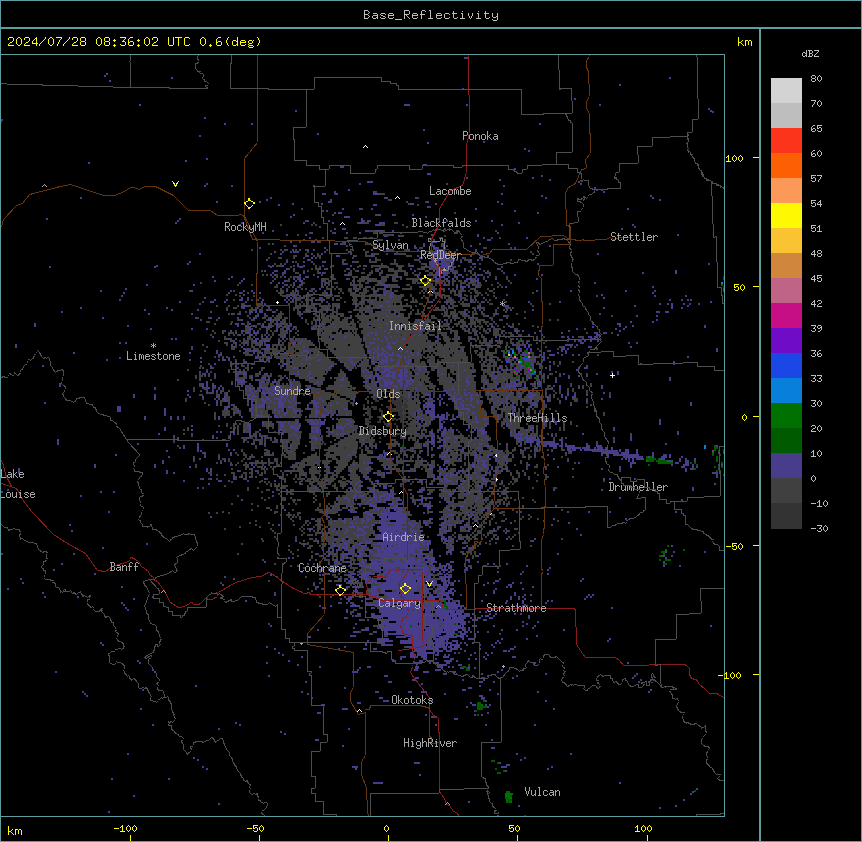The height and width of the screenshot is (842, 862).
Task: Select the purple 36-39 dBZ legend swatch
Action: coord(786,341)
